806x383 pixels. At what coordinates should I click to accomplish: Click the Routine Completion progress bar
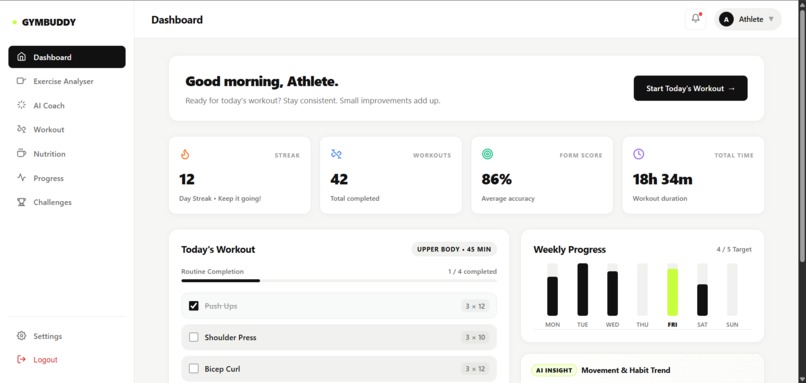[x=339, y=281]
